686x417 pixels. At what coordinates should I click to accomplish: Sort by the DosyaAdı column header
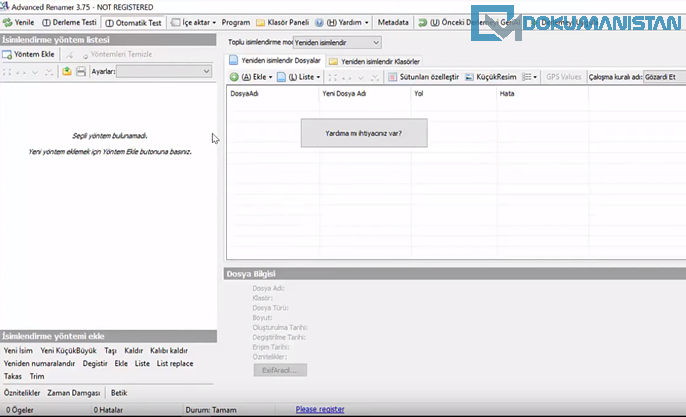273,94
